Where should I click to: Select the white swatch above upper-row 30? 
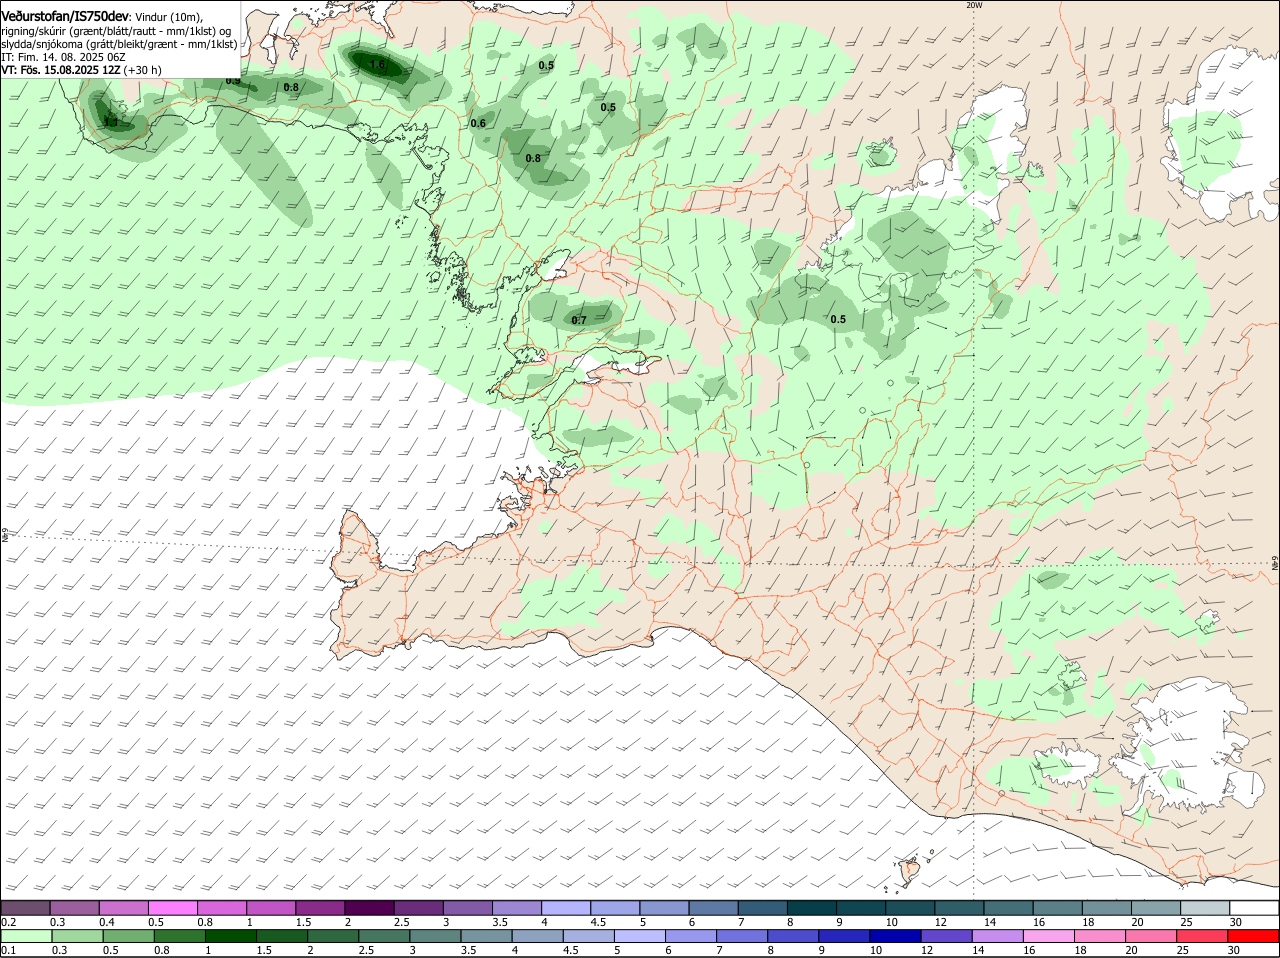point(1255,907)
